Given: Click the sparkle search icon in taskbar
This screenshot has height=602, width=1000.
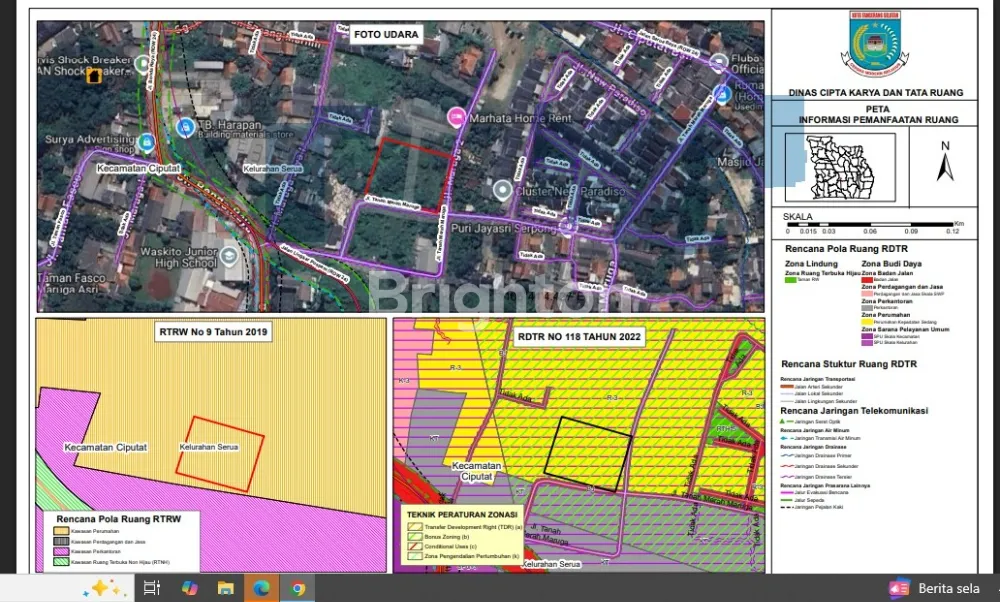Looking at the screenshot, I should pyautogui.click(x=105, y=588).
